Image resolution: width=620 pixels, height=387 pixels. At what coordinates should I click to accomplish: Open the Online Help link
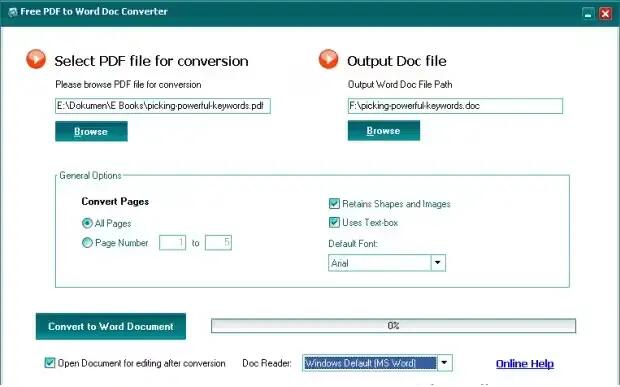point(525,364)
